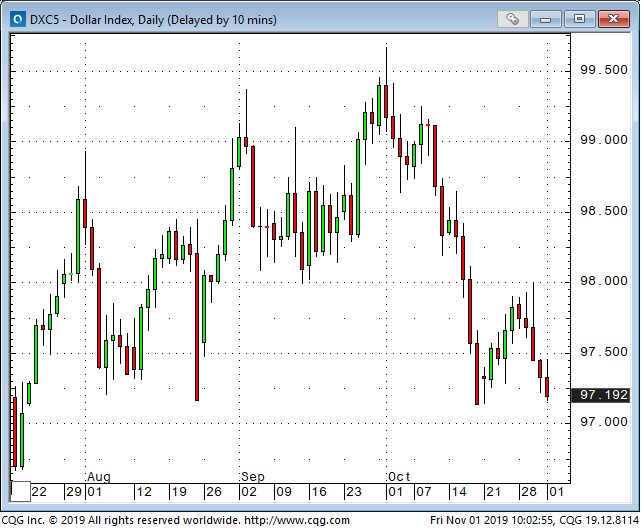Click the current price label 97.192

(x=601, y=395)
